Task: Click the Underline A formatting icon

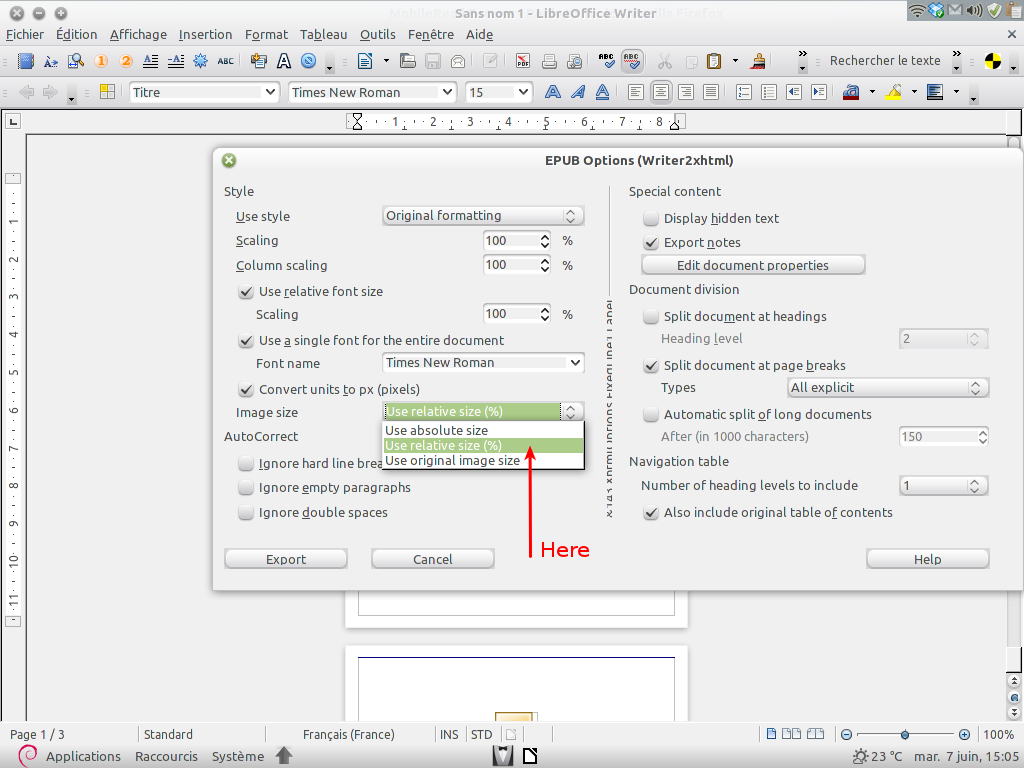Action: (x=602, y=92)
